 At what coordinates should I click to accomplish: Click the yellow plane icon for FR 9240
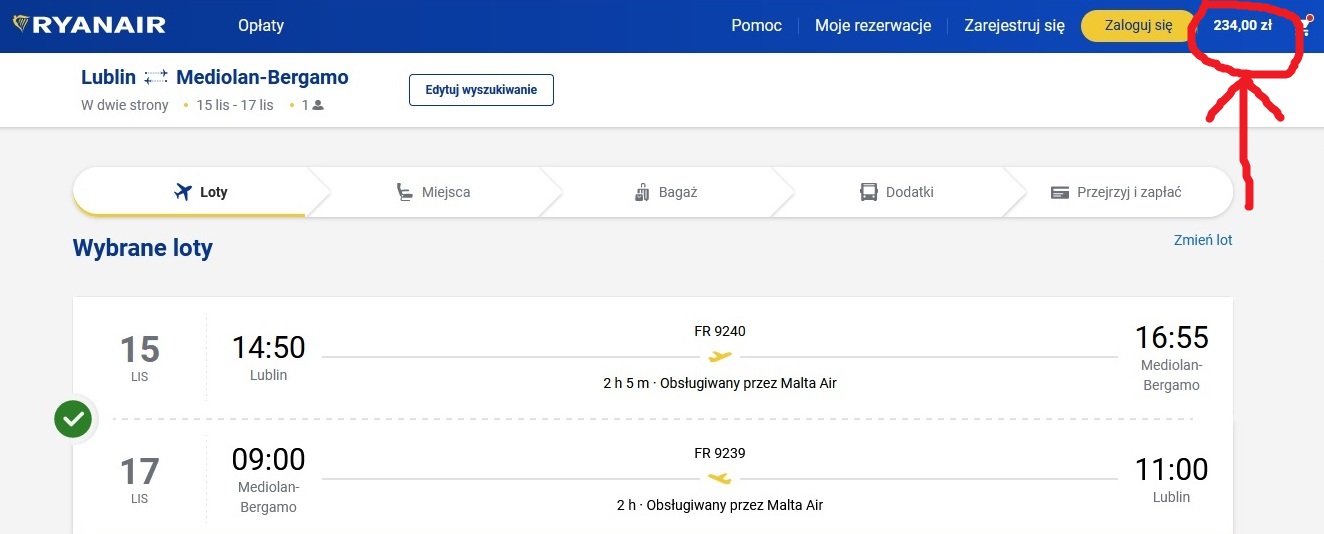(x=720, y=356)
